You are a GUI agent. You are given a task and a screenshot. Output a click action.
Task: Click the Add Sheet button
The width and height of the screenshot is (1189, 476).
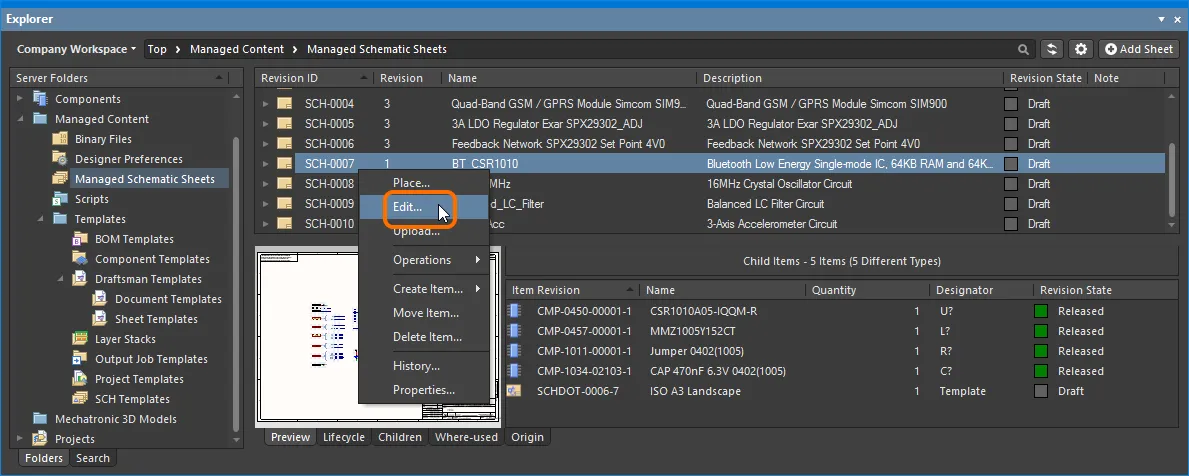coord(1138,49)
